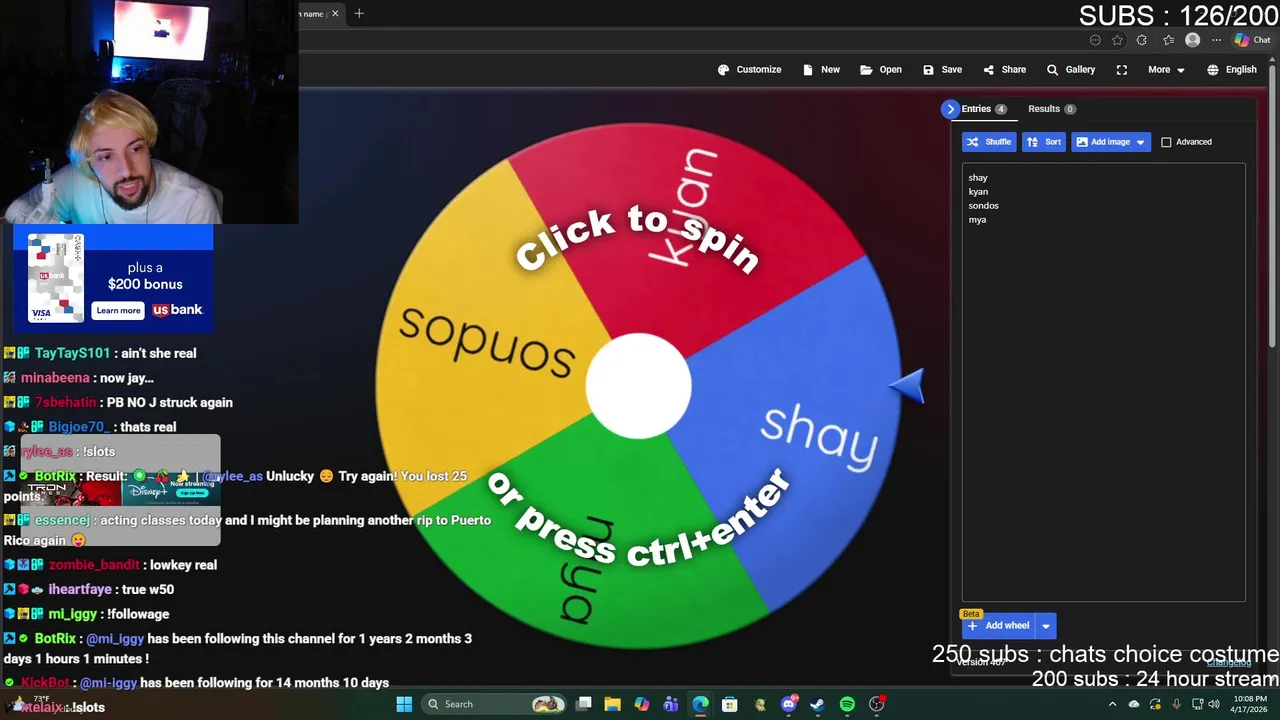Open browser profile avatar

pos(1192,40)
